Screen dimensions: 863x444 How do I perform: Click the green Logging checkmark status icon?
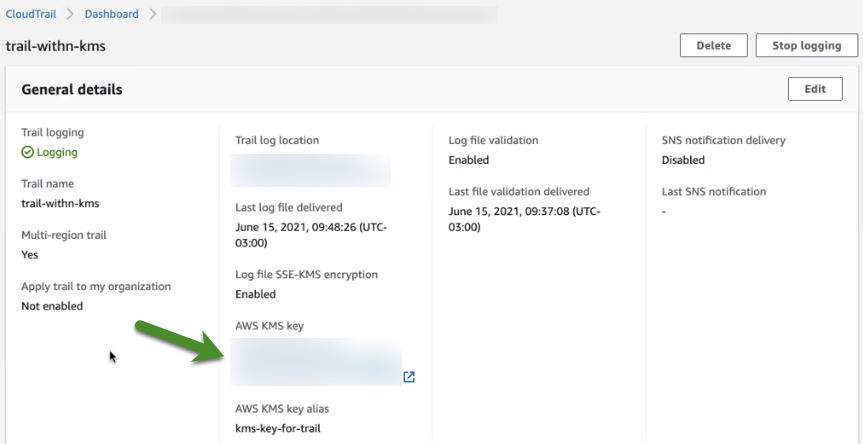coord(28,152)
